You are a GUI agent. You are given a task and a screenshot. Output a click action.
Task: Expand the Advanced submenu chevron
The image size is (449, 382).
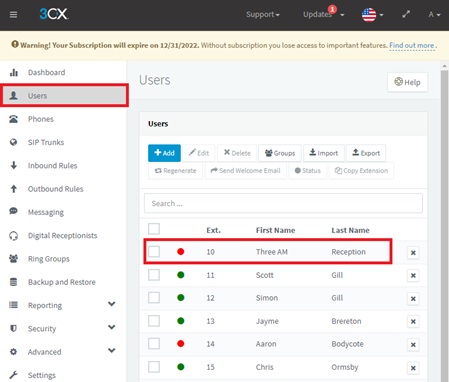click(x=112, y=351)
